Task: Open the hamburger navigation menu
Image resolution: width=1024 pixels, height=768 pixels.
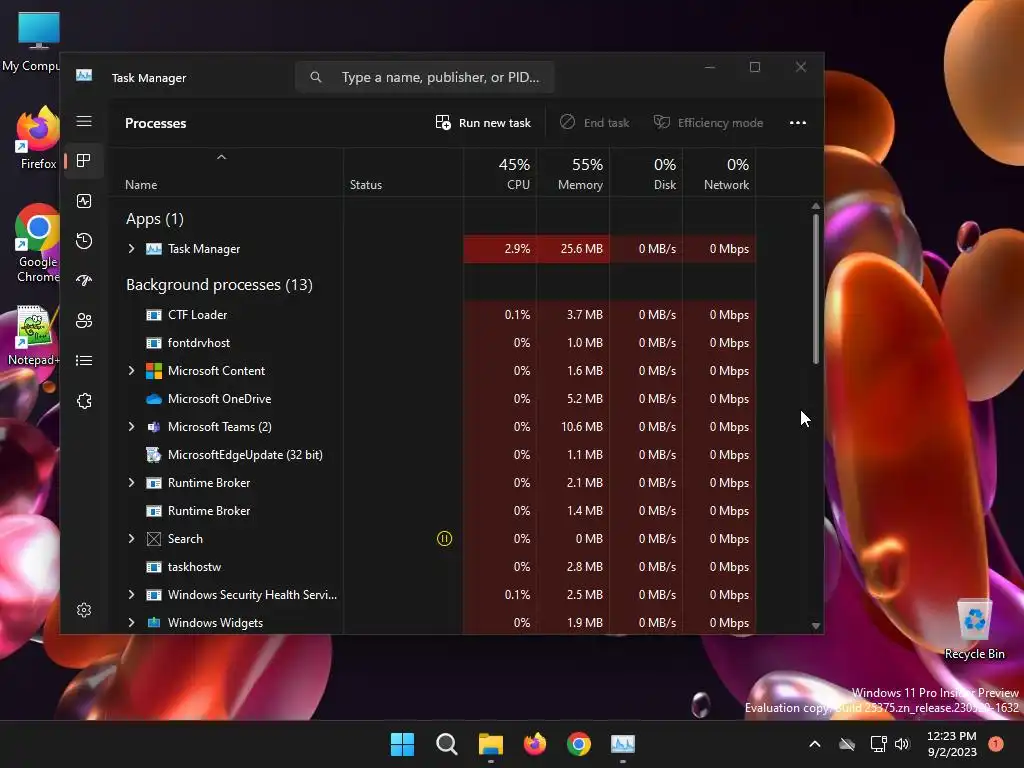Action: click(x=84, y=121)
